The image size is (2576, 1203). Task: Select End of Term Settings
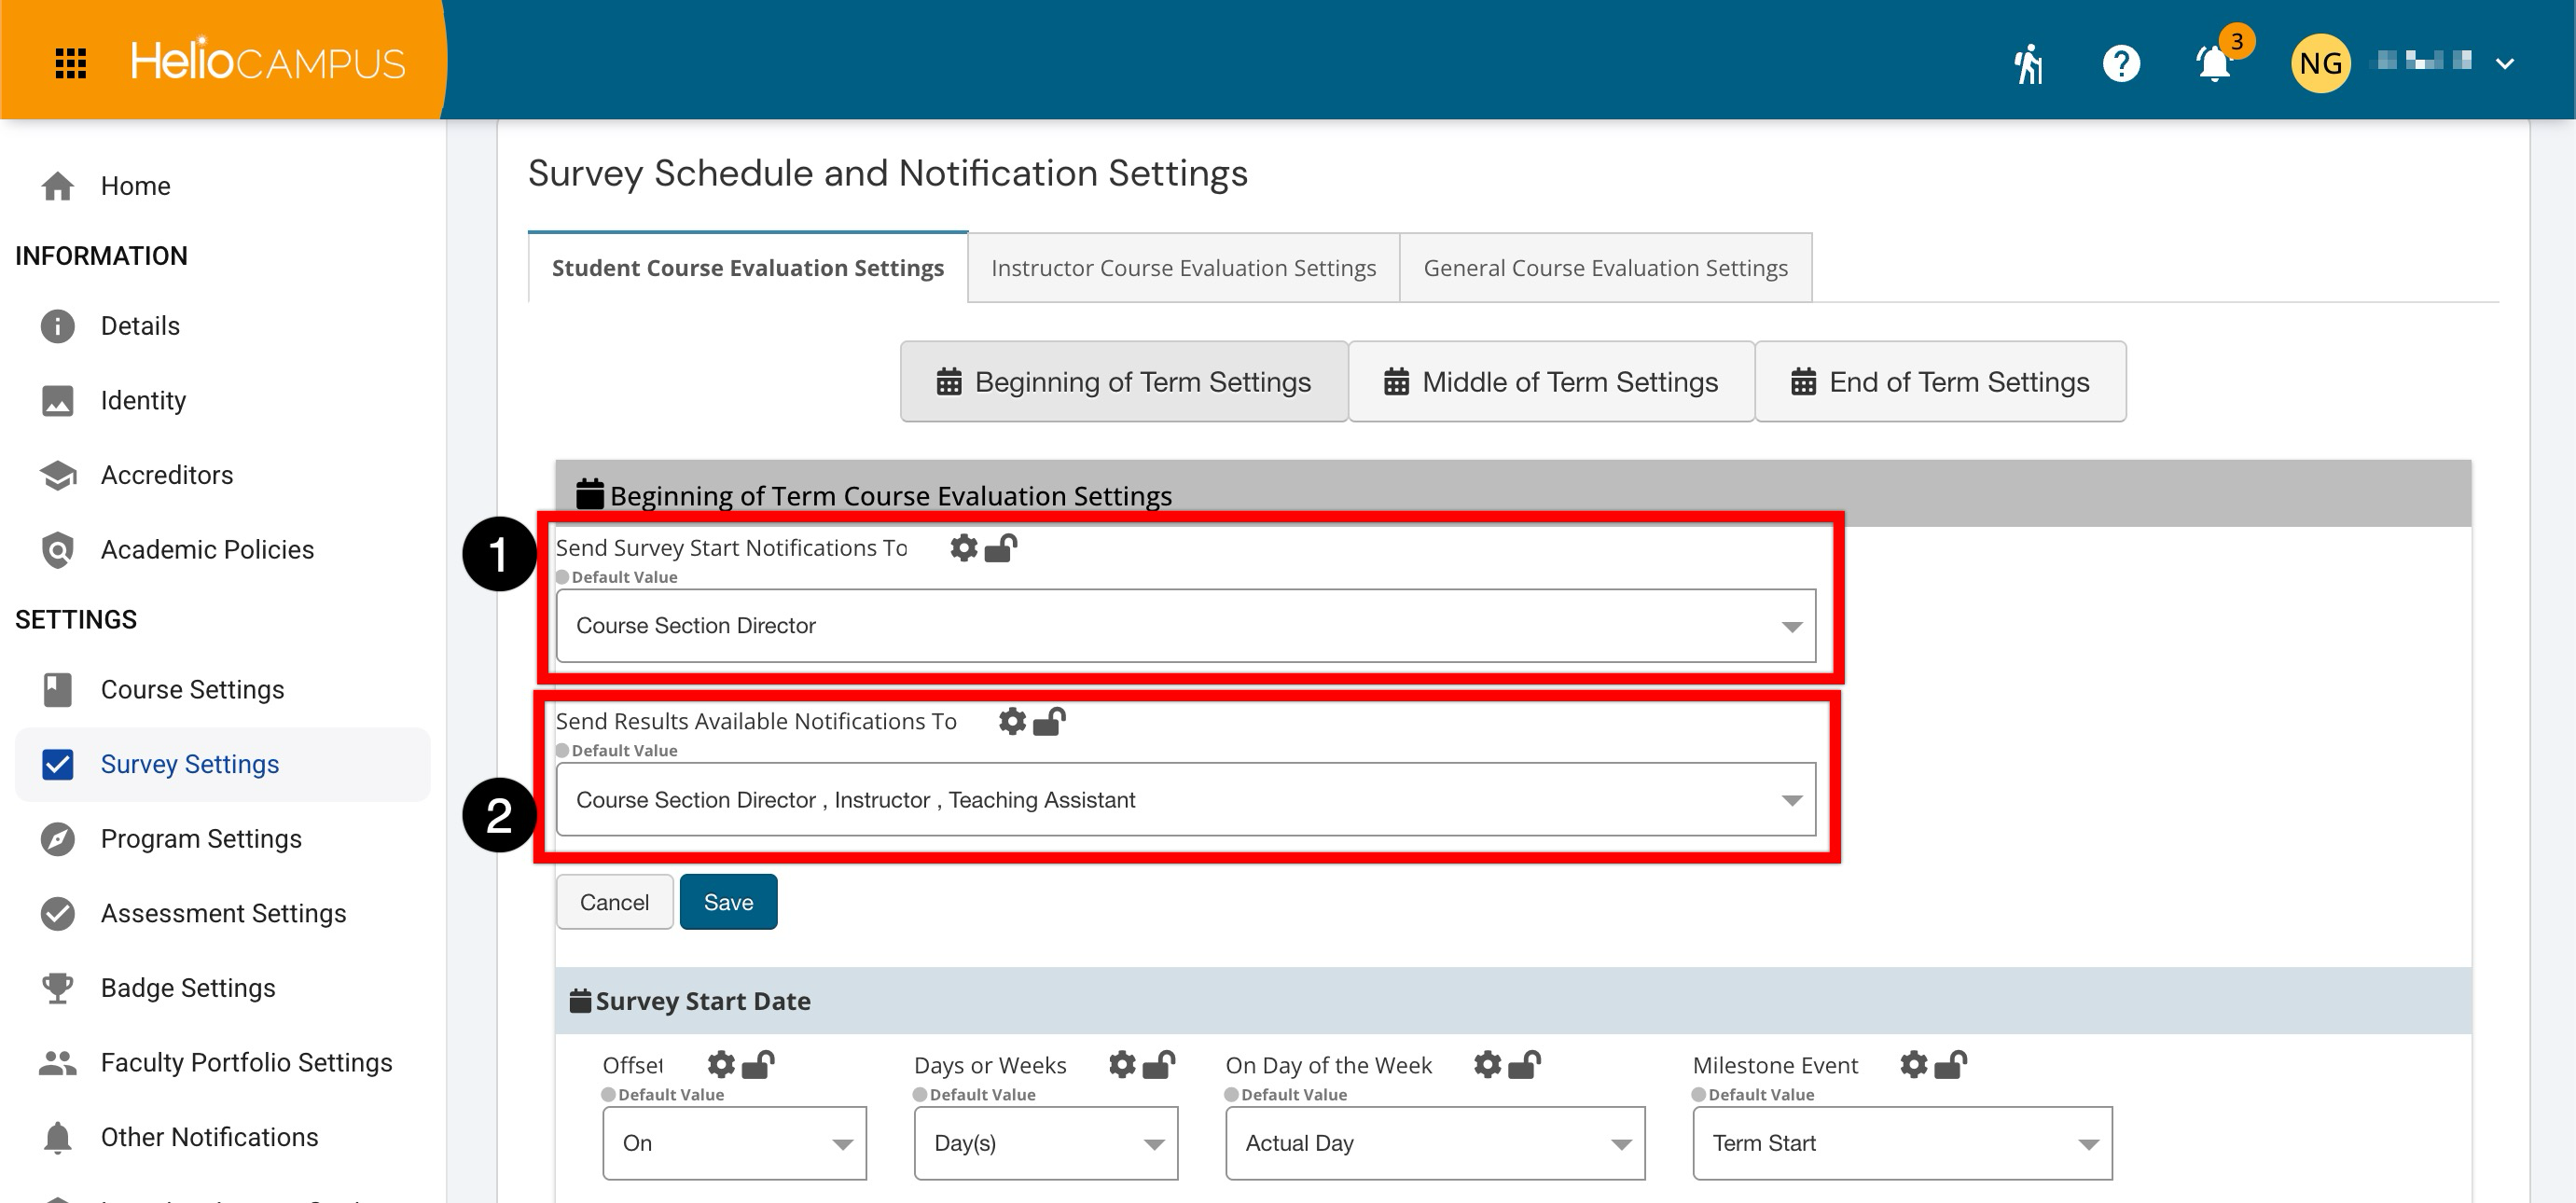pyautogui.click(x=1940, y=382)
